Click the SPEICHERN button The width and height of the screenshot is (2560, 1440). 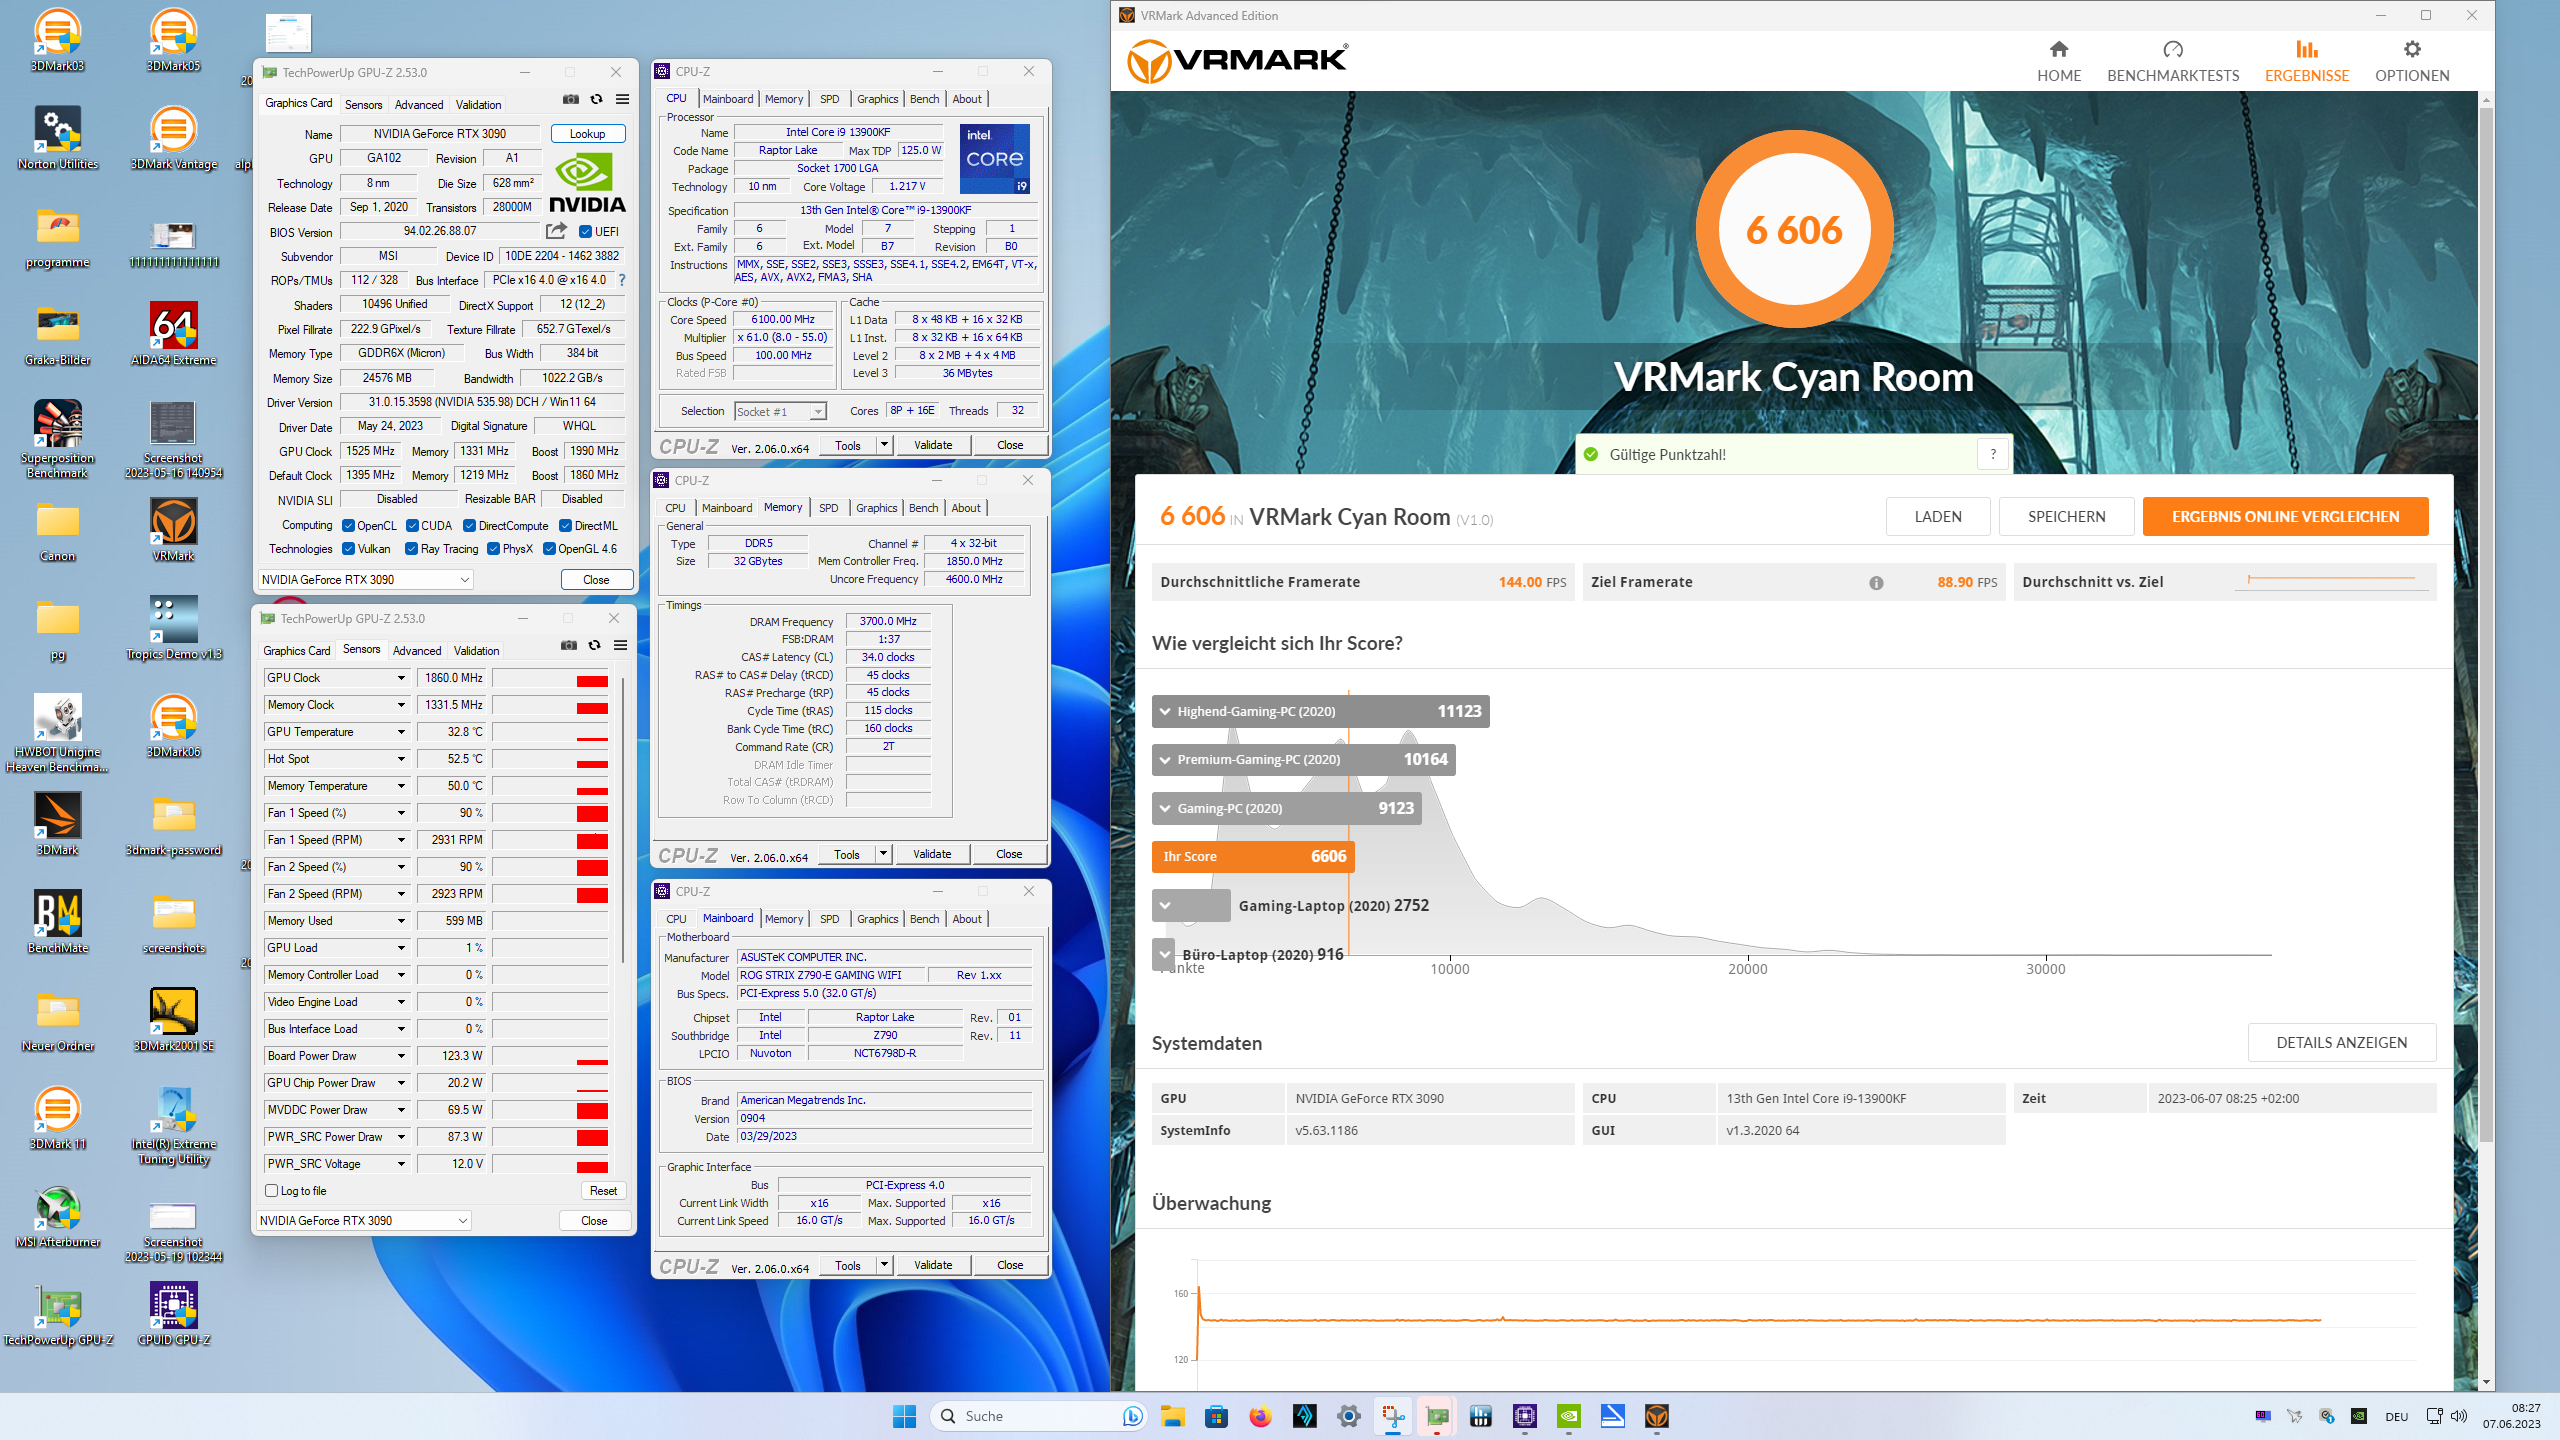pyautogui.click(x=2066, y=516)
